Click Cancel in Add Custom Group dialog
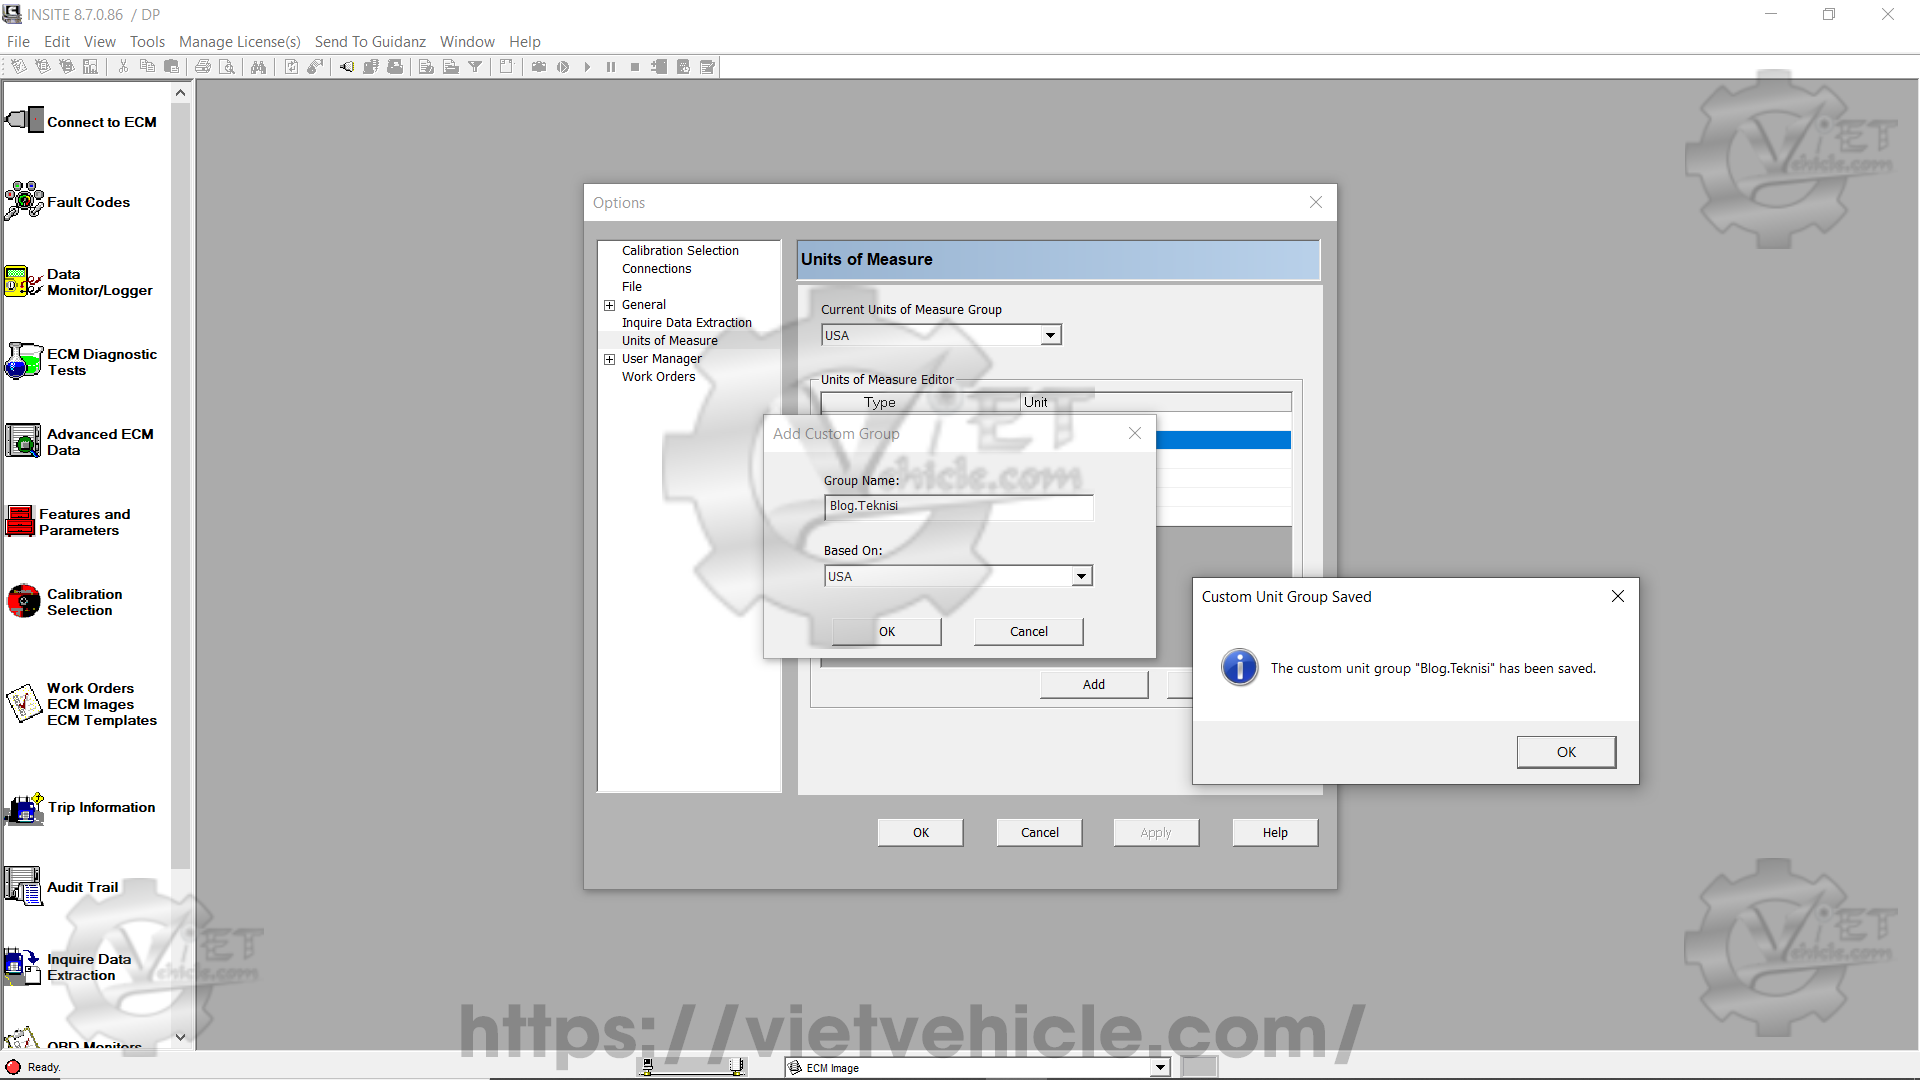 [1028, 631]
